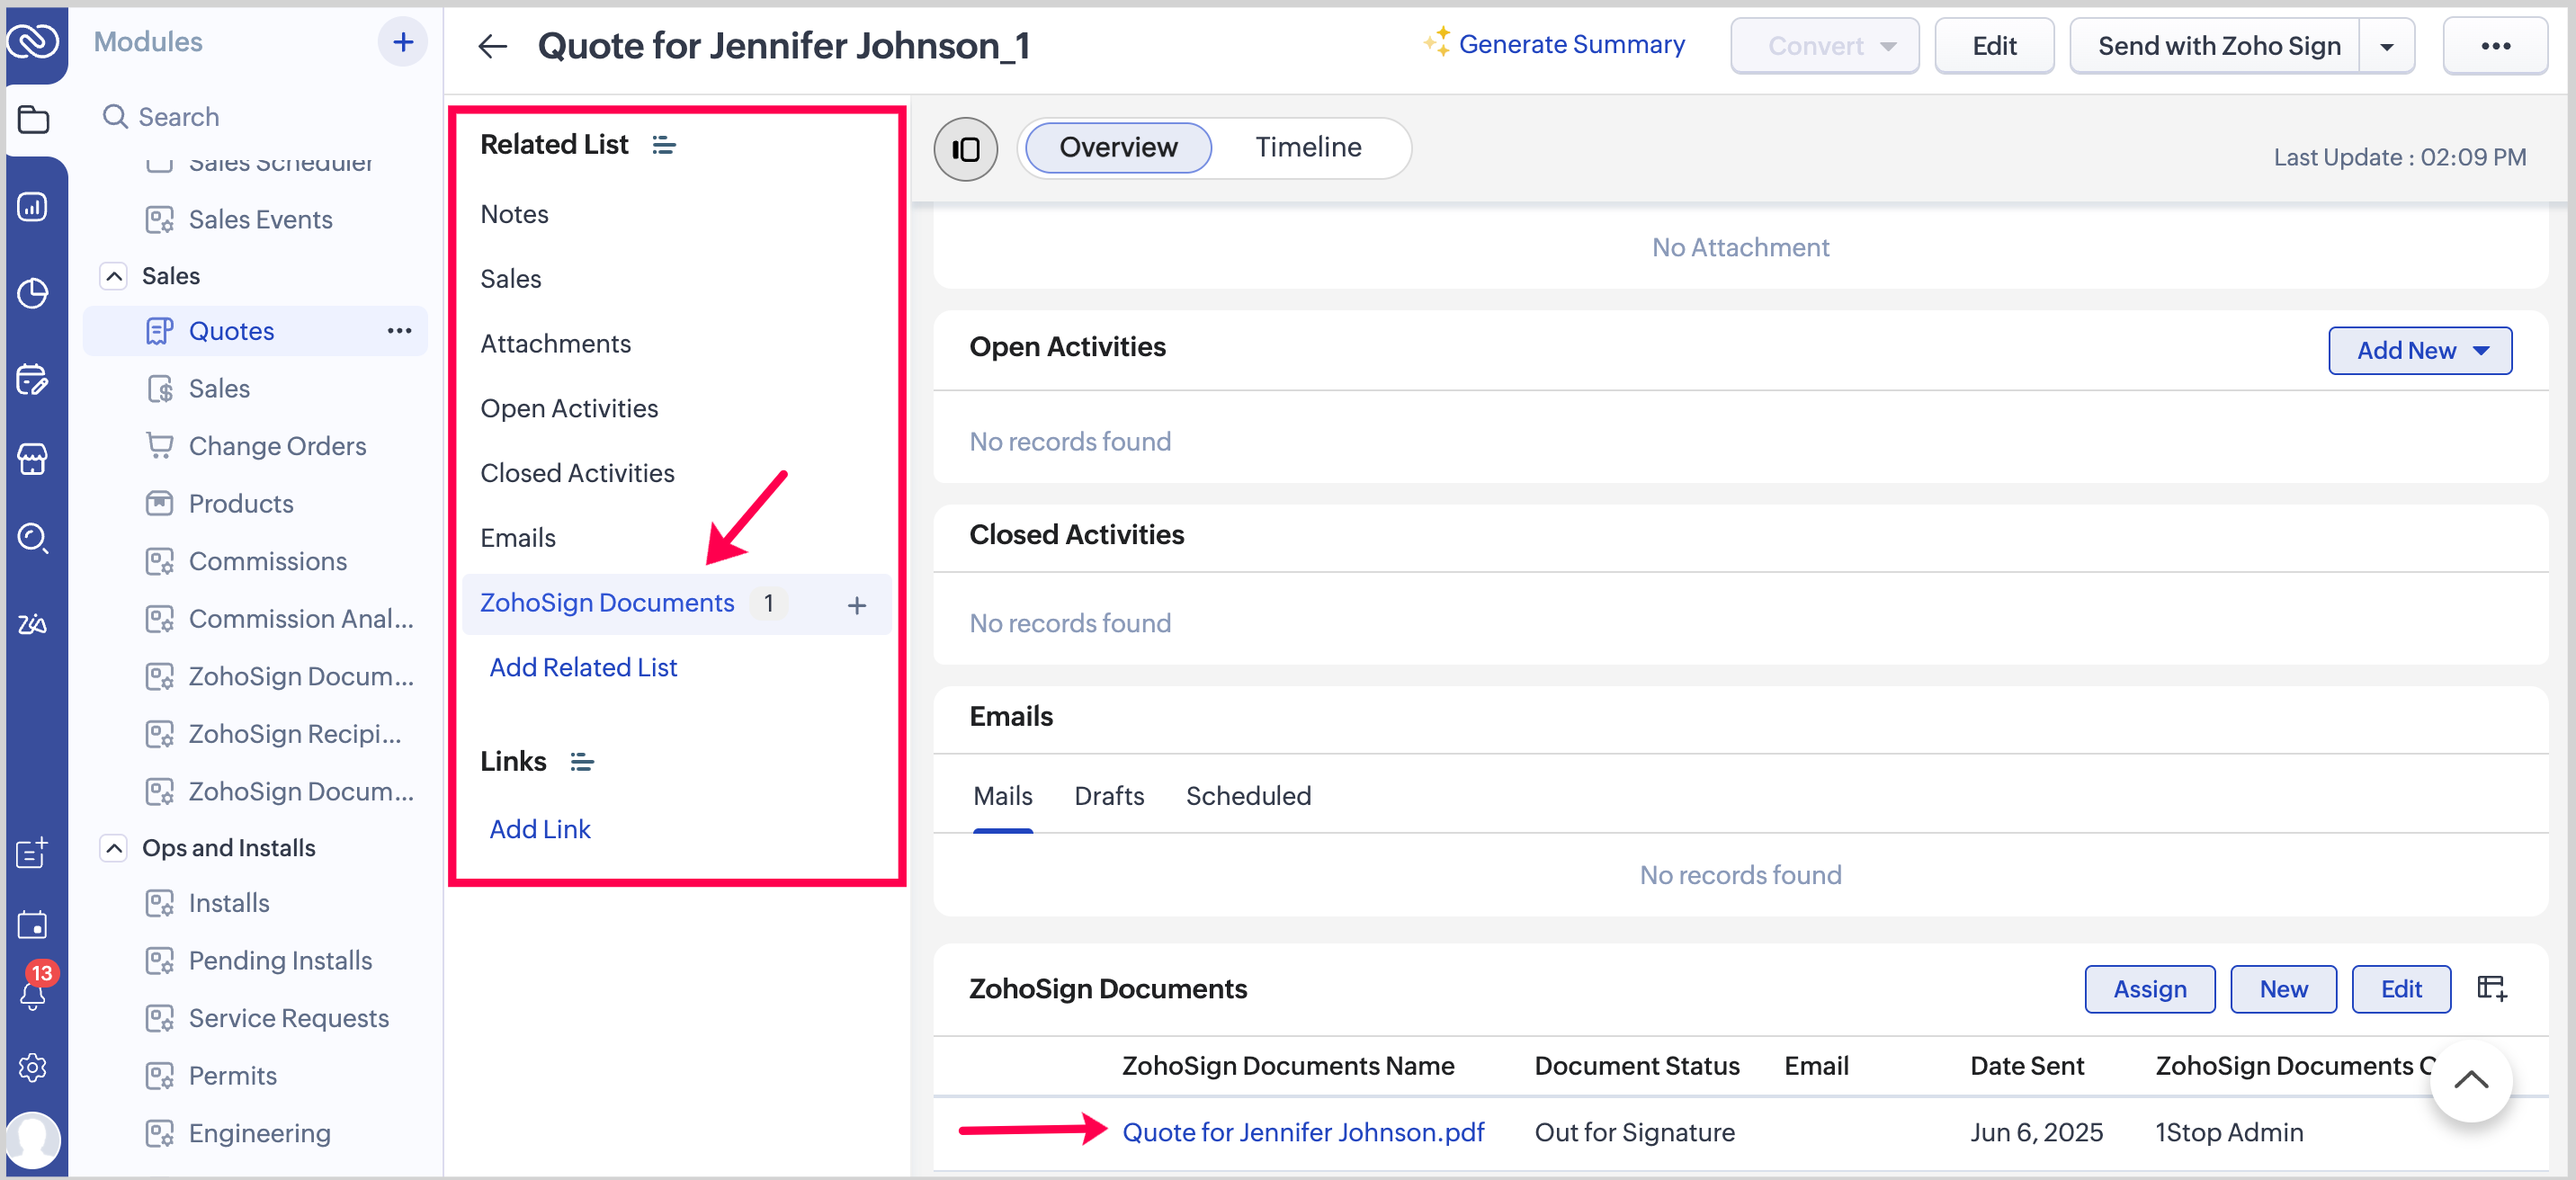Open the Drafts tab under Emails
This screenshot has height=1180, width=2576.
[x=1108, y=796]
